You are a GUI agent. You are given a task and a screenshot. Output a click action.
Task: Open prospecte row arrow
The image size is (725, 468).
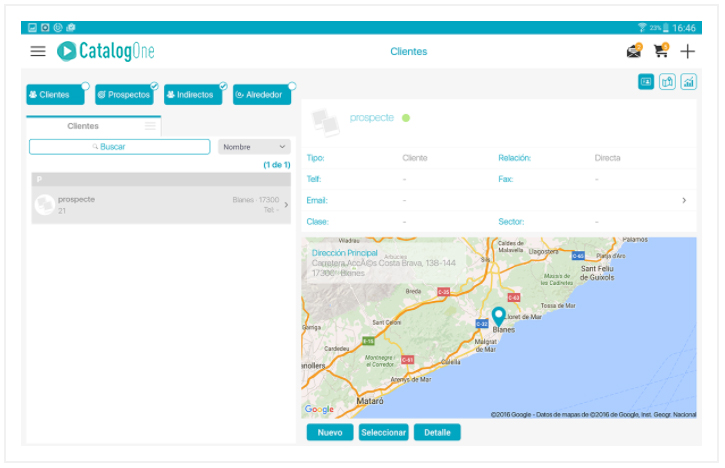pos(286,204)
